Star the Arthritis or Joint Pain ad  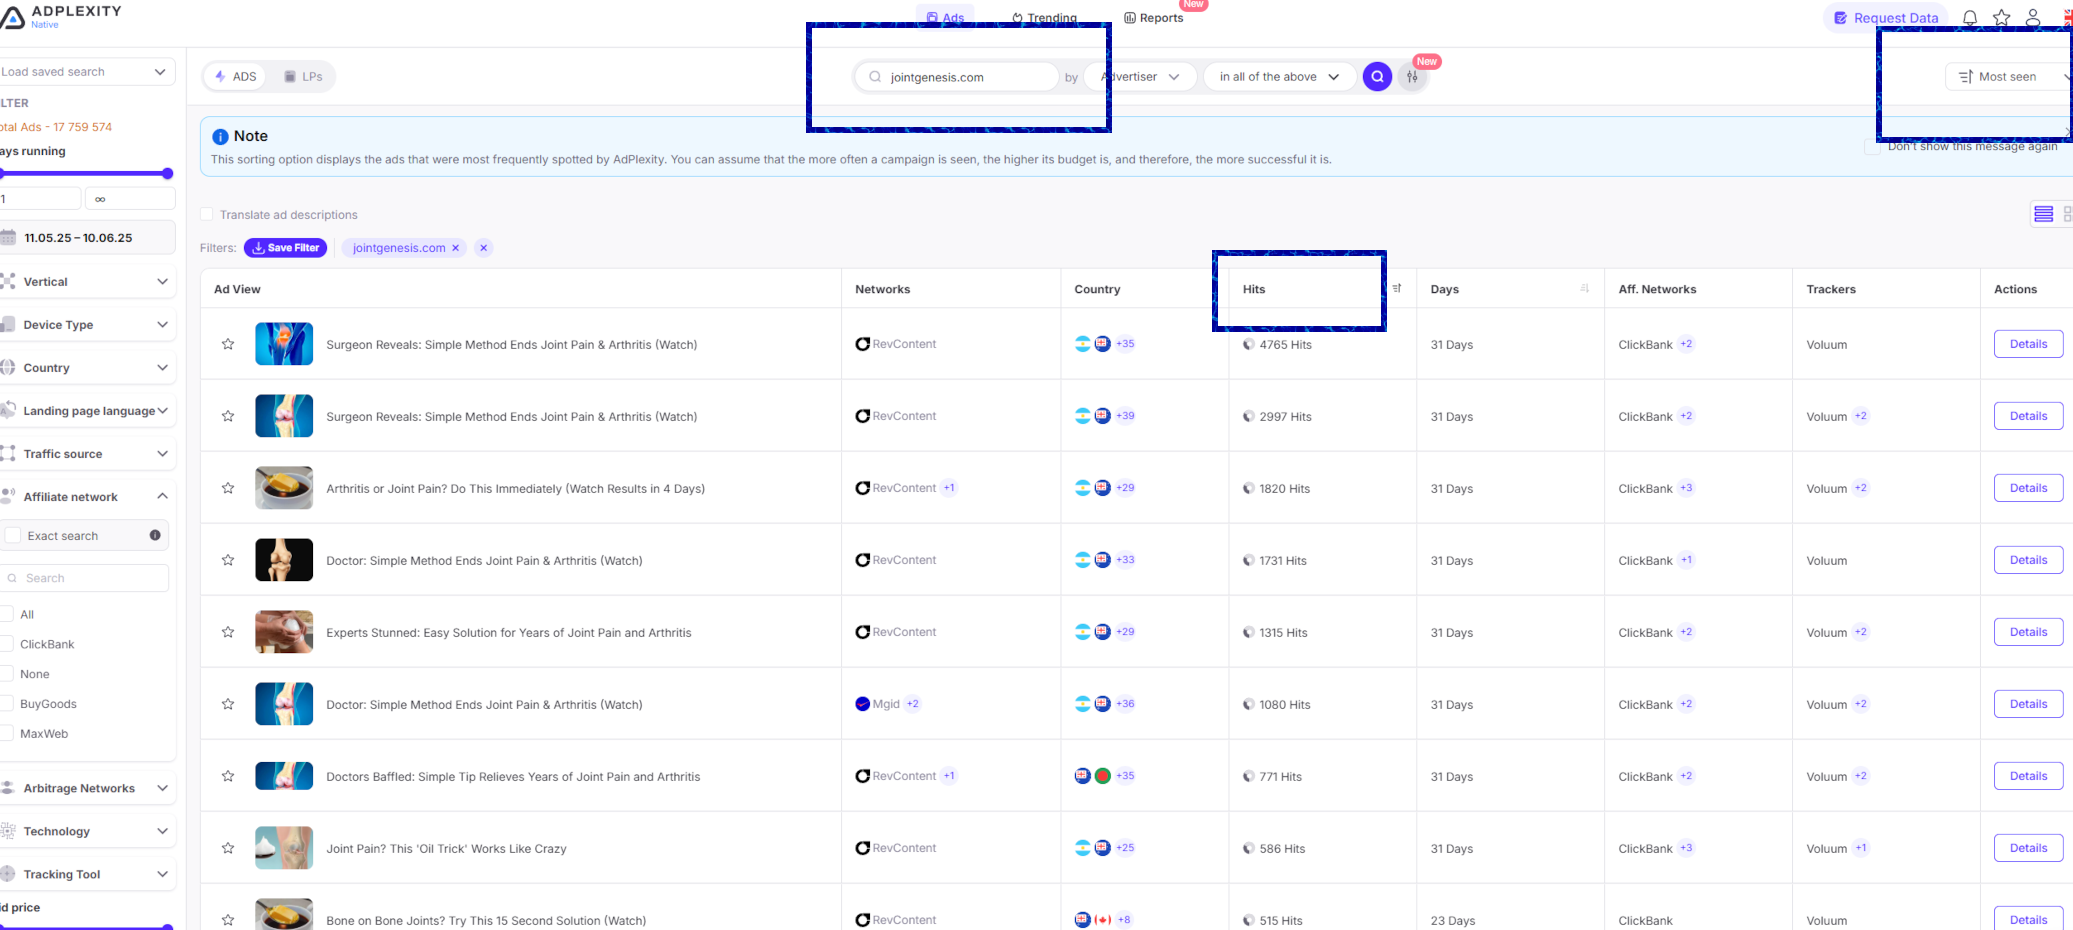tap(228, 488)
